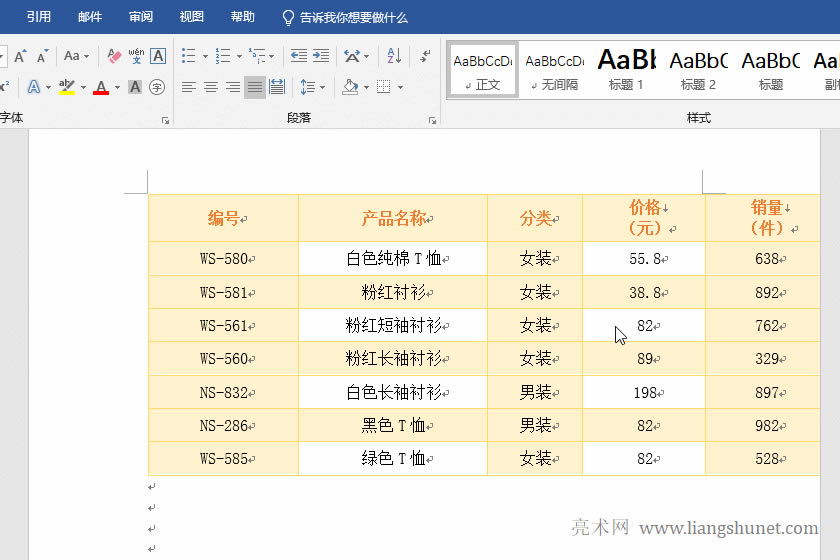The height and width of the screenshot is (560, 840).
Task: Toggle justify text alignment
Action: [x=255, y=88]
